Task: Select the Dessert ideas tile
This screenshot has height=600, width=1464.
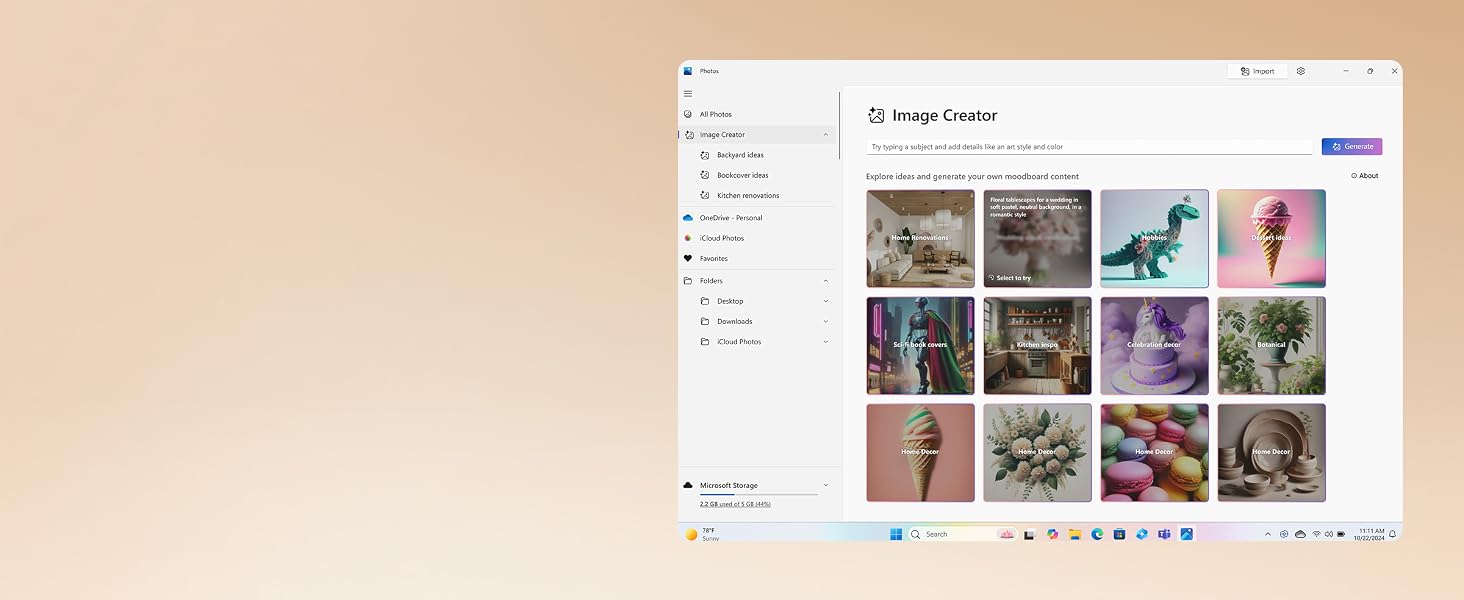Action: 1271,239
